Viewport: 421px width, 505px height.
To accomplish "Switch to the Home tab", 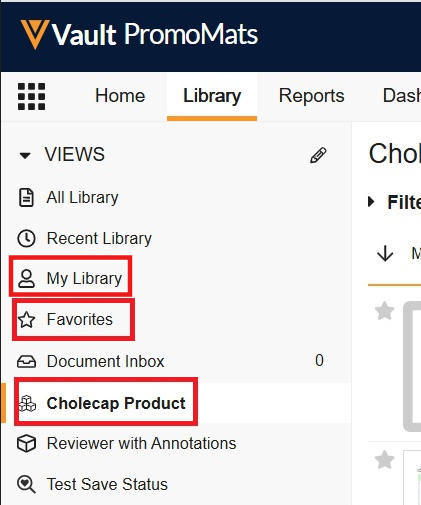I will coord(120,96).
